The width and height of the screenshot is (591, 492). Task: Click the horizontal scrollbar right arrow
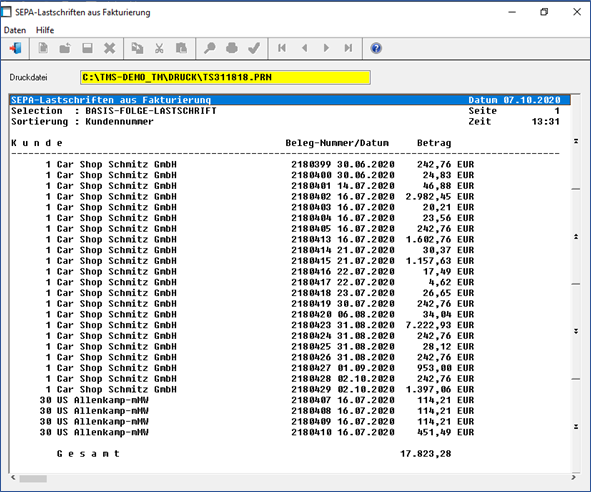click(574, 478)
